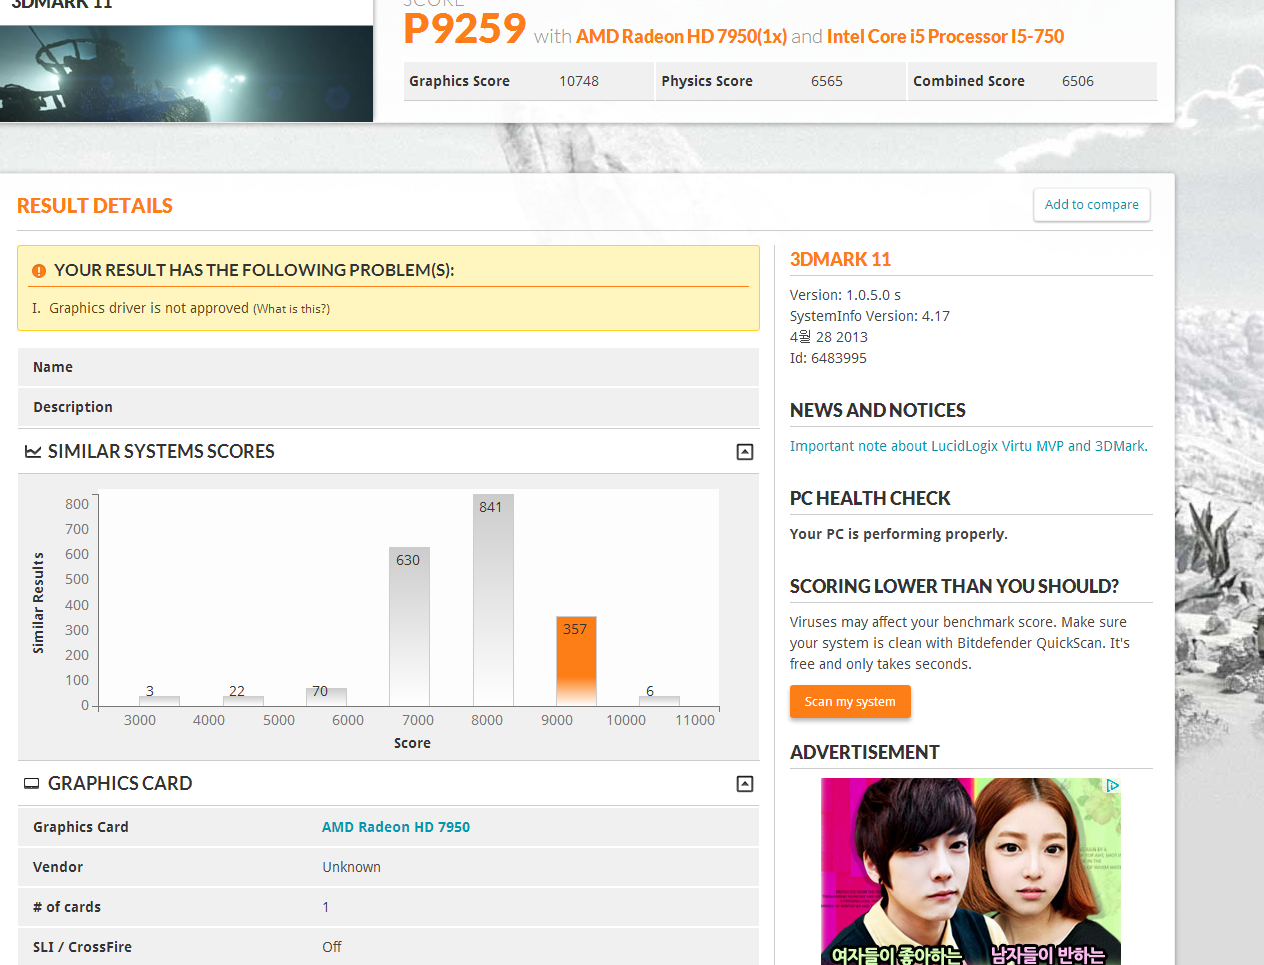The width and height of the screenshot is (1264, 965).
Task: Click the card icon beside Graphics Card heading
Action: (x=32, y=784)
